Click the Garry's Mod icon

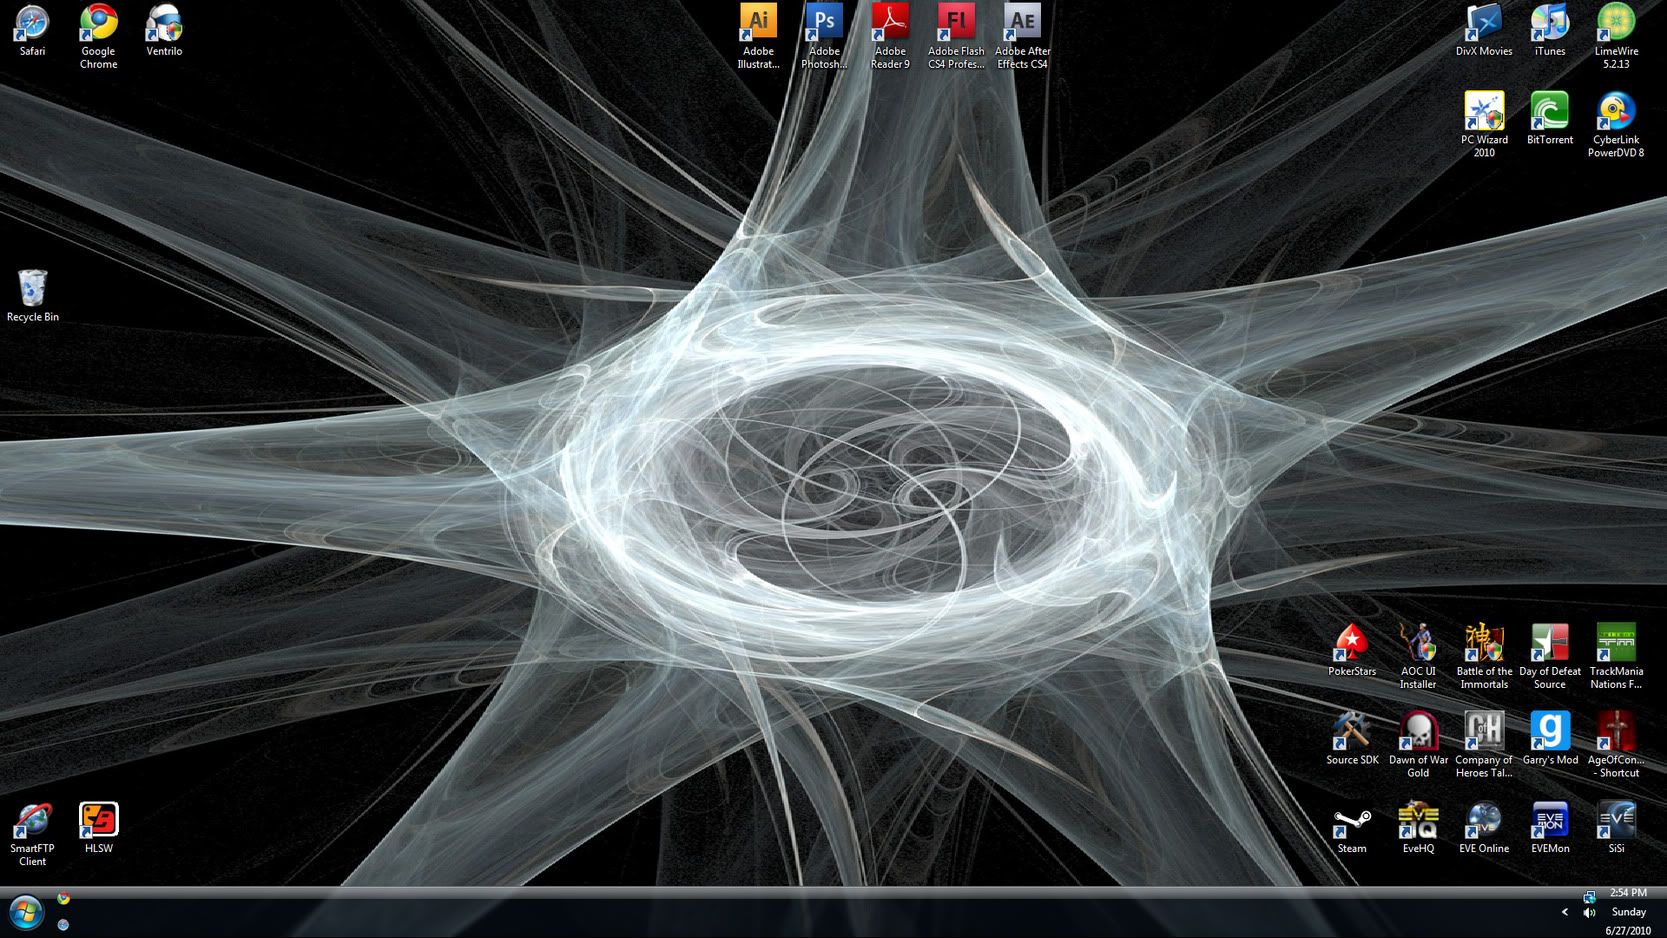pos(1550,738)
